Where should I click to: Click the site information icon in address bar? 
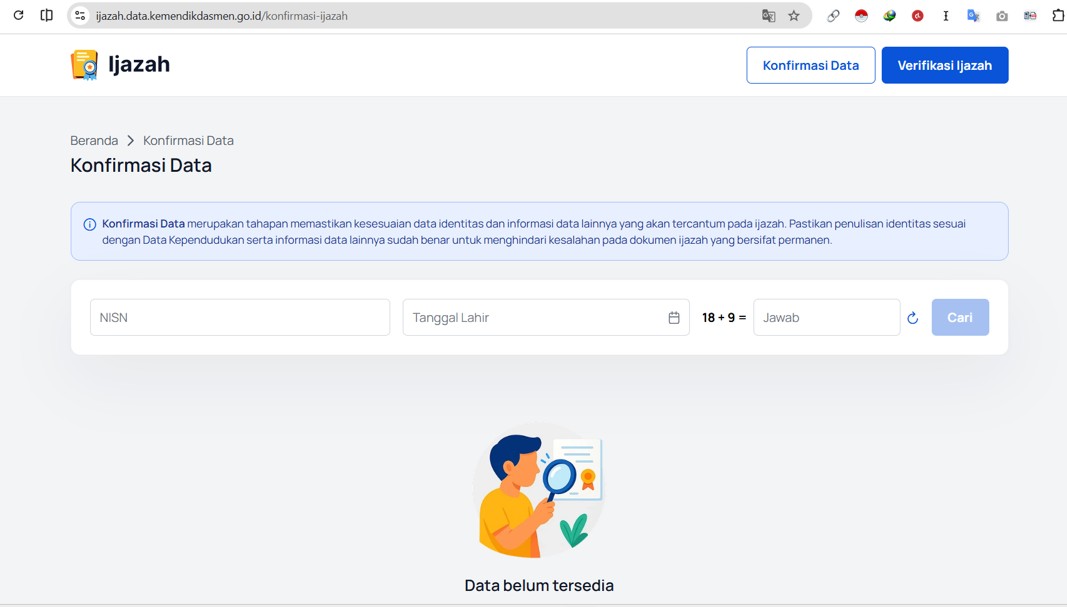coord(80,15)
